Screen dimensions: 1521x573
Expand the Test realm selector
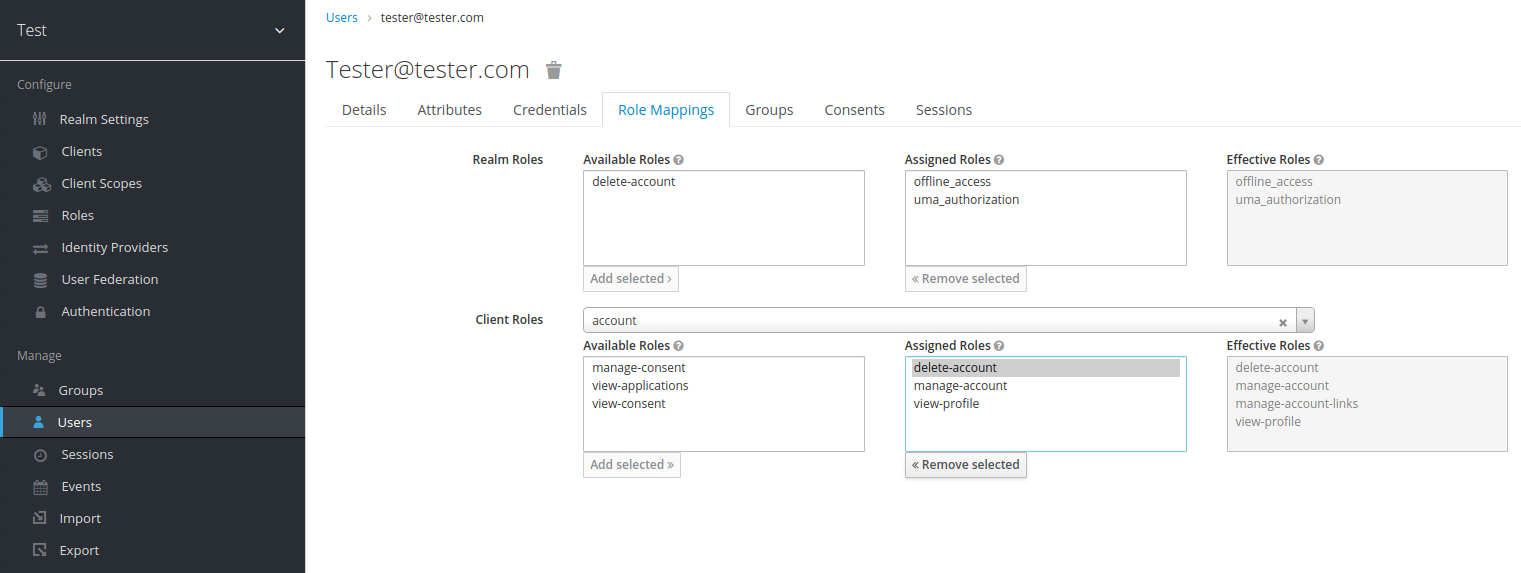click(279, 31)
